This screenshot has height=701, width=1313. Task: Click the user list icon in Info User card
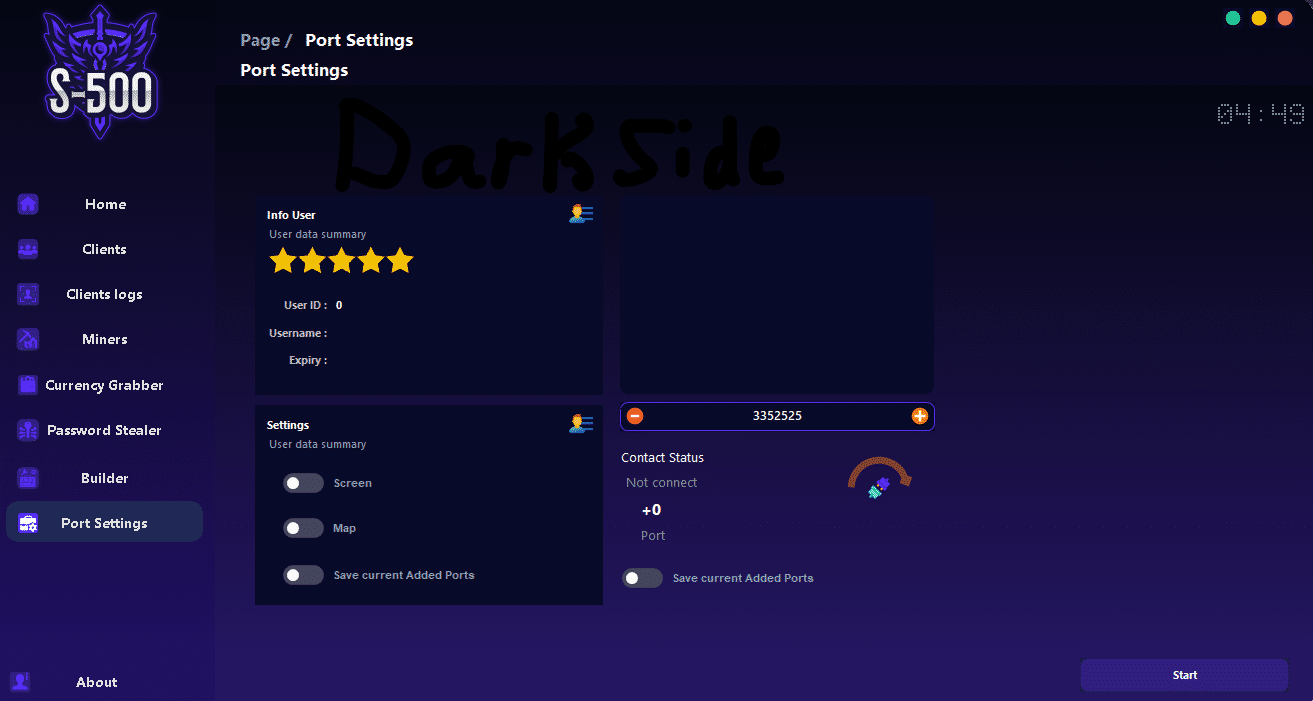pos(581,213)
